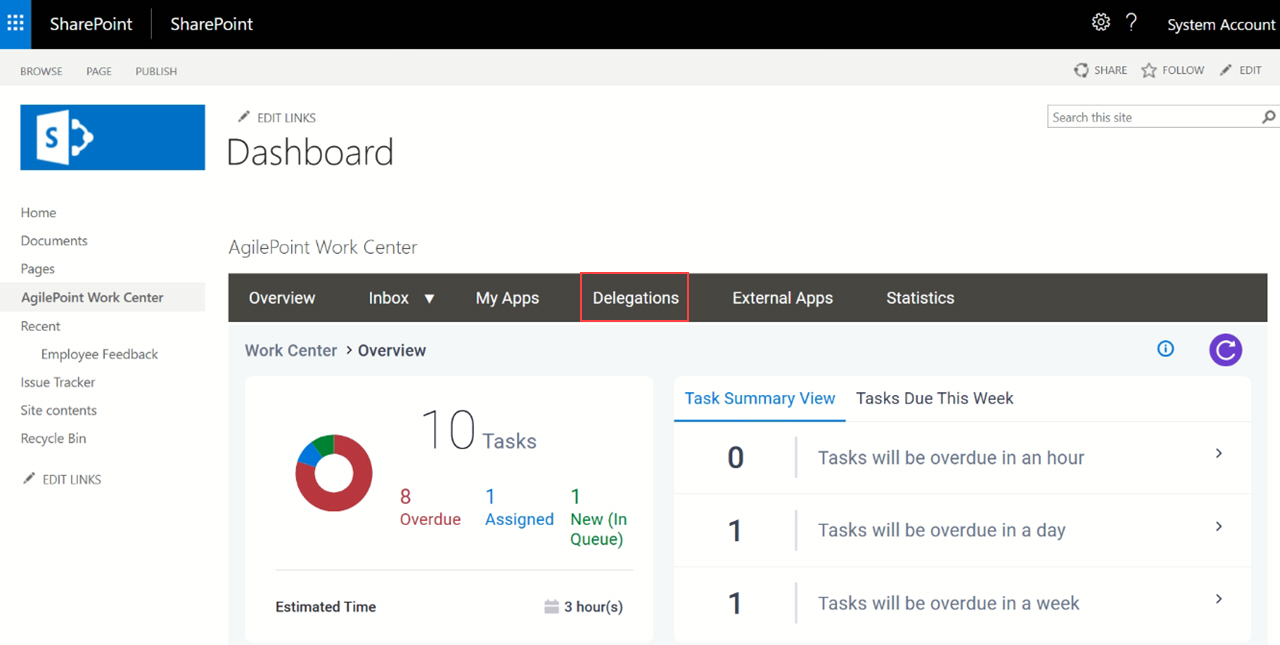Switch to Tasks Due This Week tab

tap(935, 398)
